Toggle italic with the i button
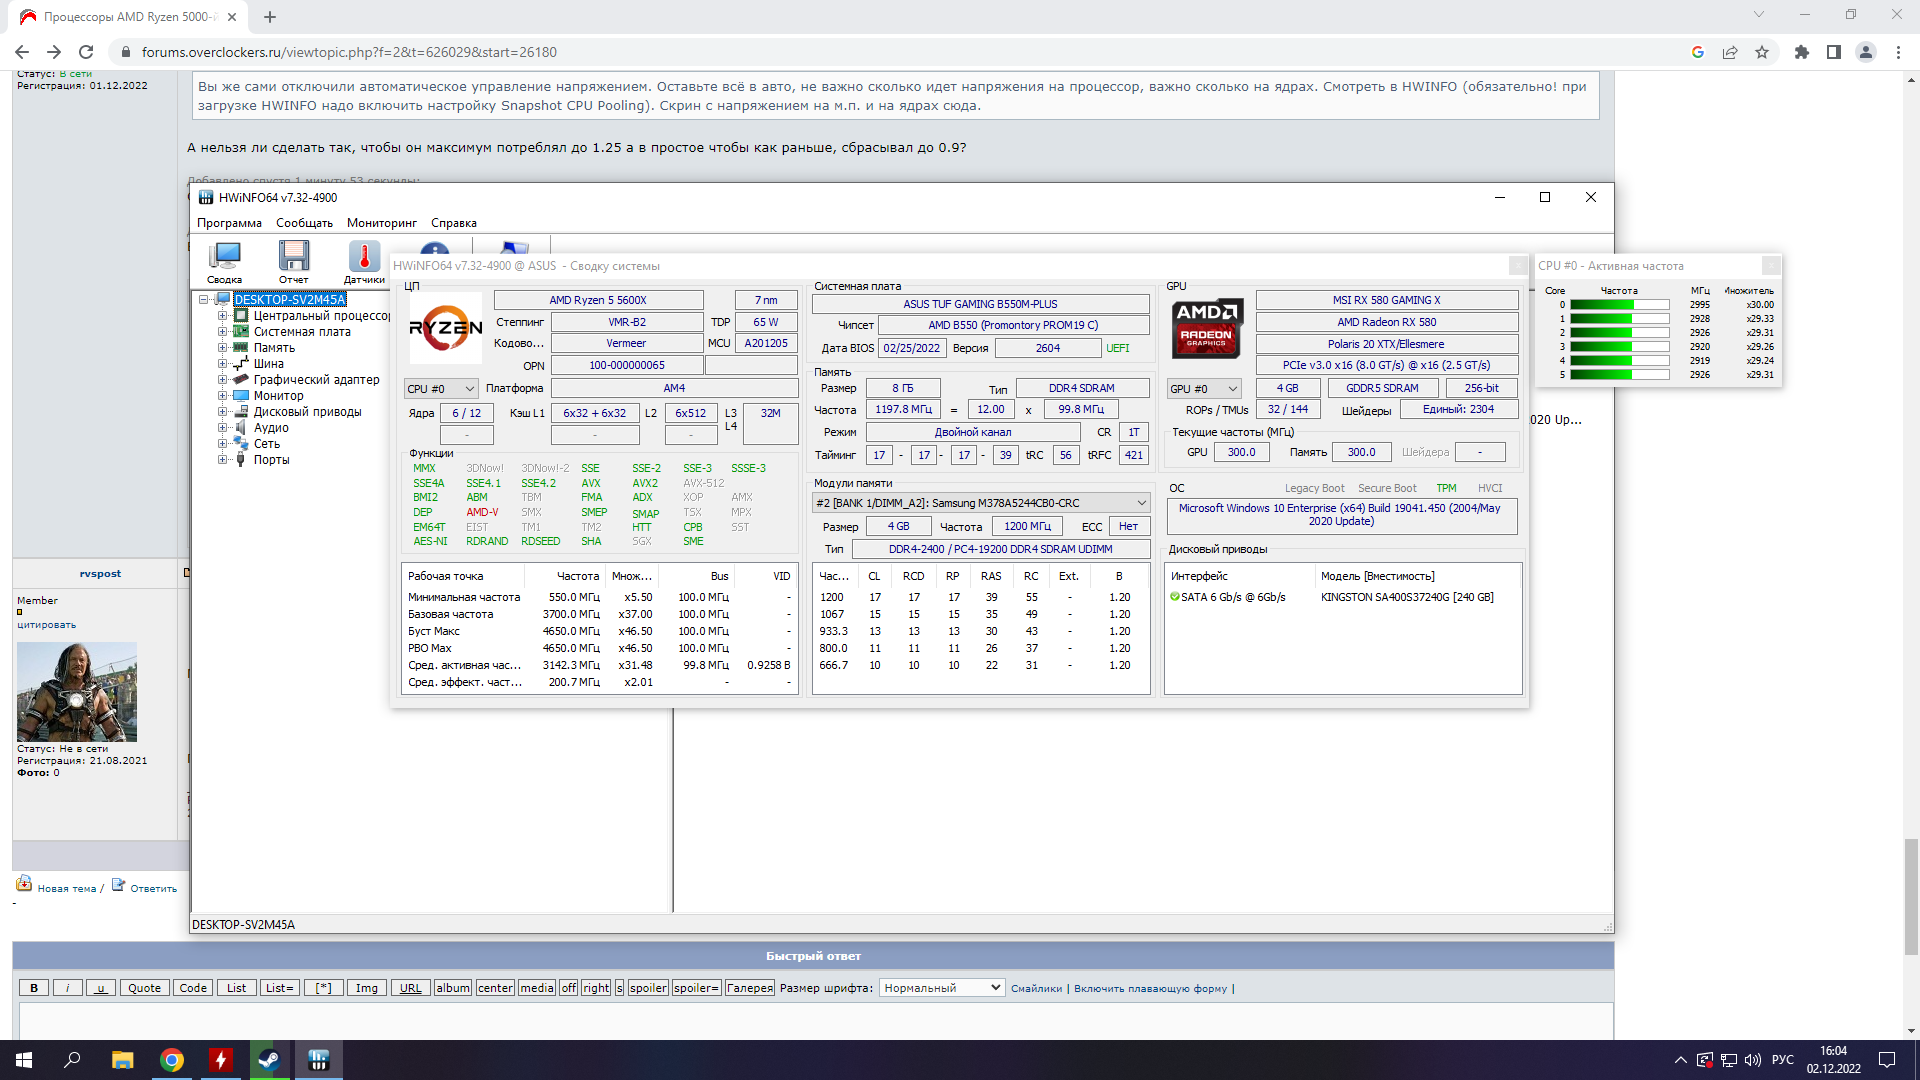This screenshot has height=1080, width=1920. point(67,988)
